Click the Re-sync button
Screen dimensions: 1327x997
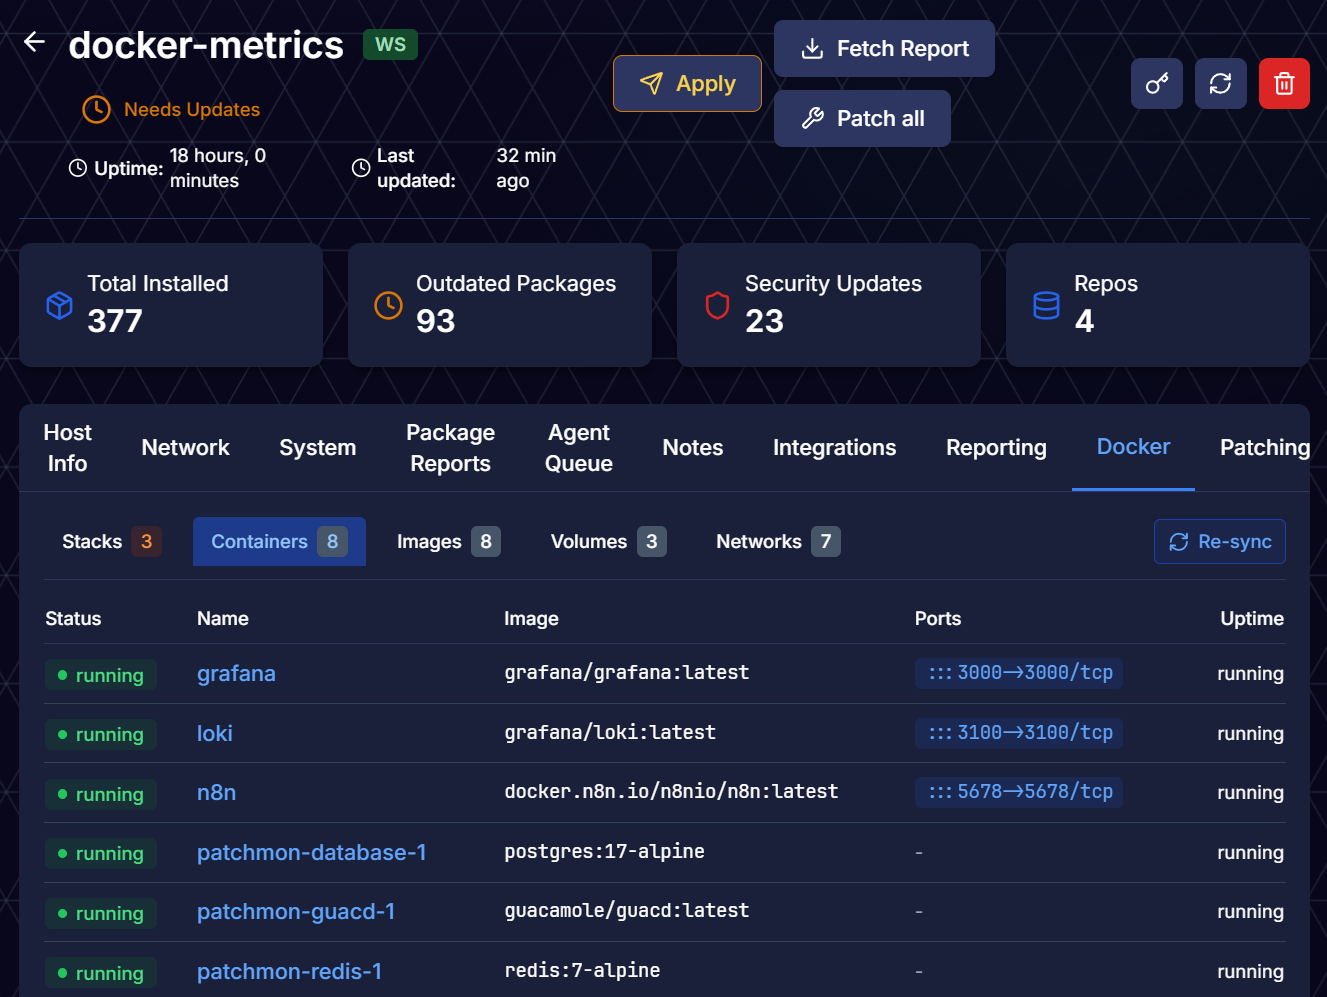[1220, 541]
